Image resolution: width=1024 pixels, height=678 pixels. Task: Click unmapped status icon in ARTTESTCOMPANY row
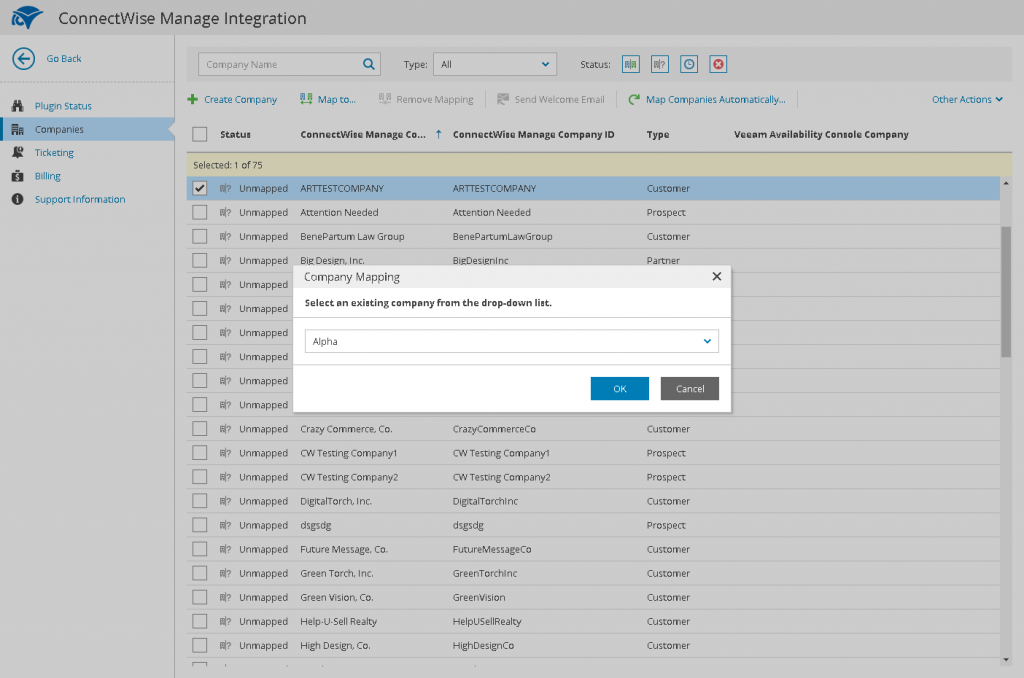pos(225,188)
